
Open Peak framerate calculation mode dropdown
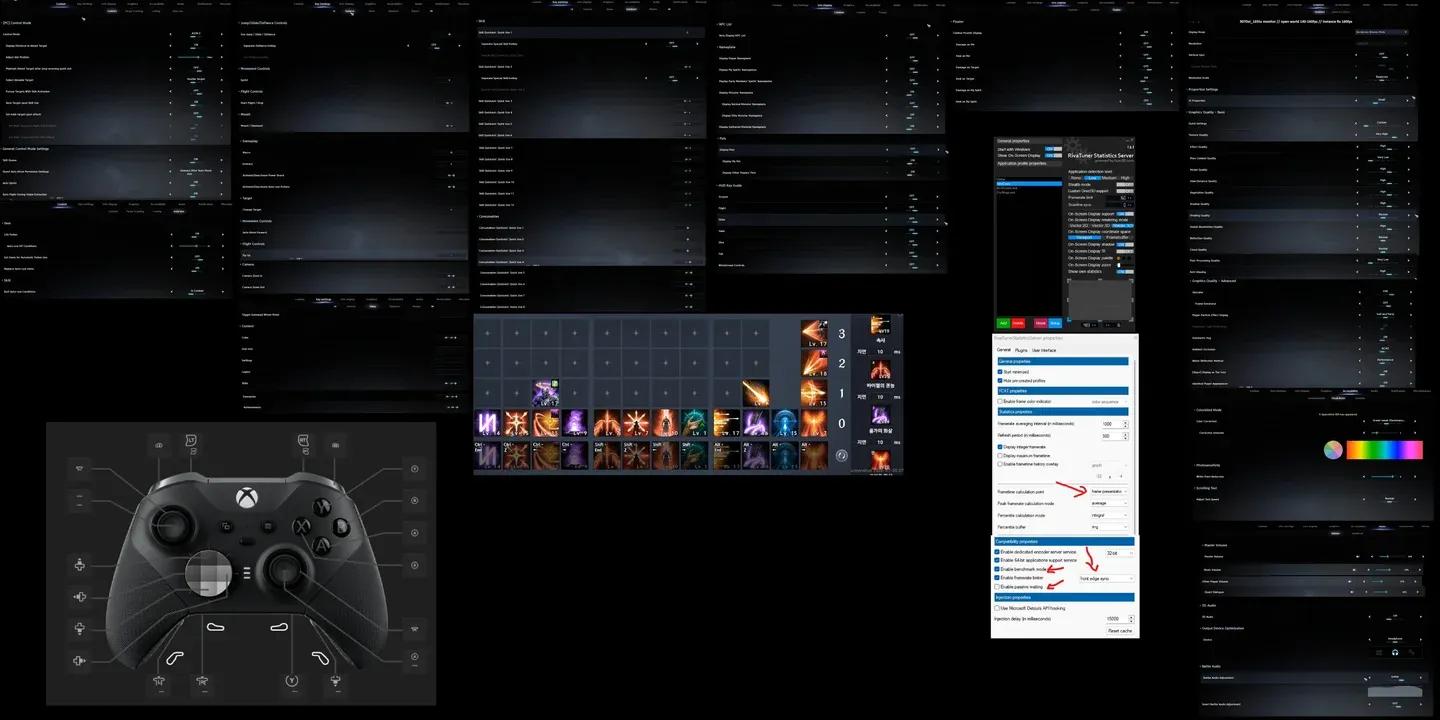1109,503
